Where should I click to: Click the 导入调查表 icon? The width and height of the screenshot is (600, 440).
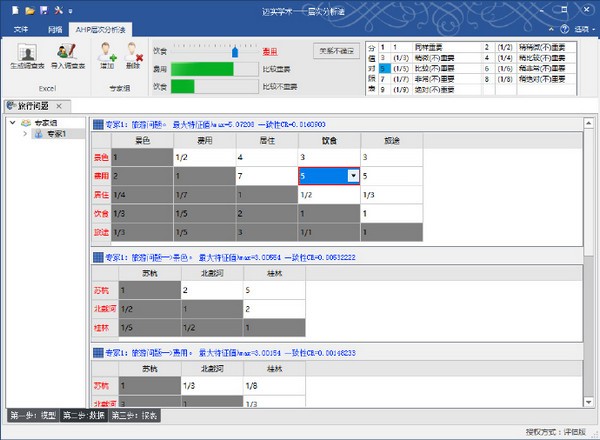point(68,52)
